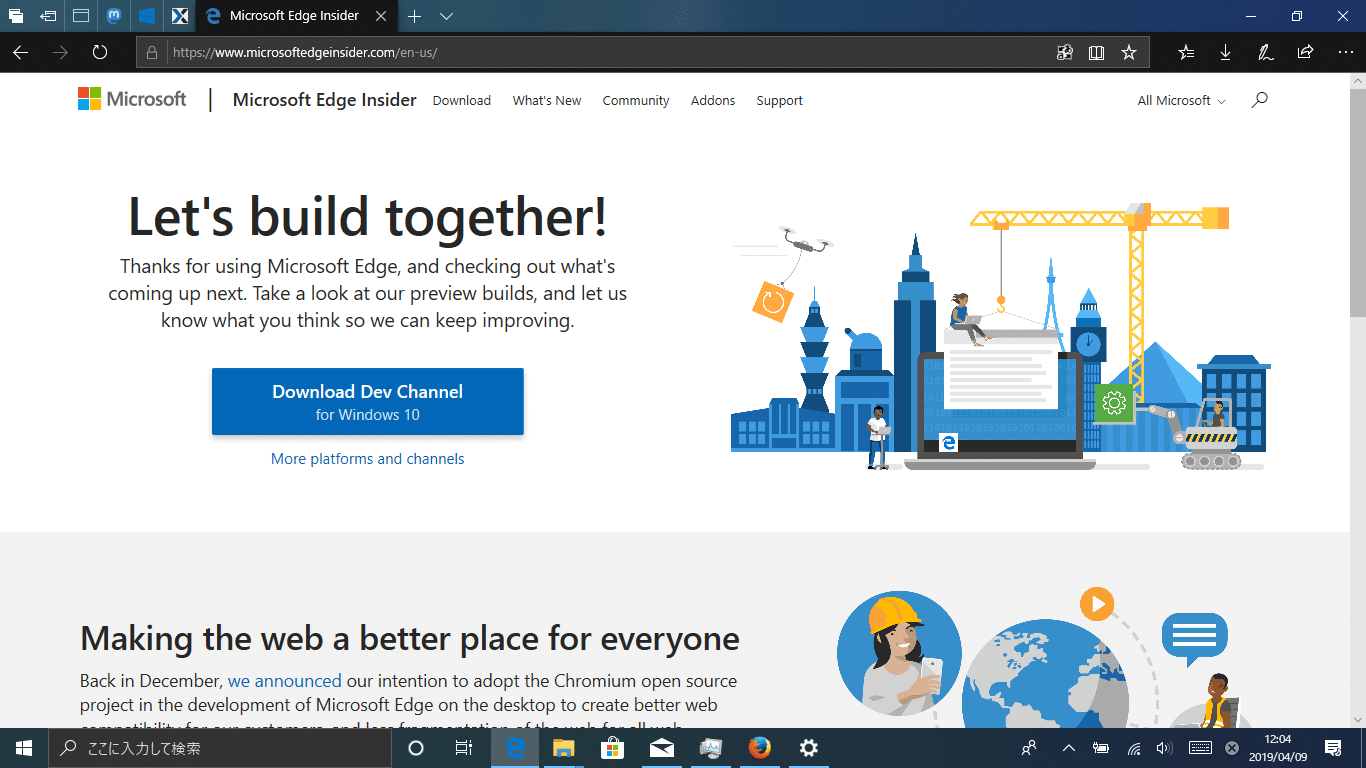Open Settings gear on taskbar
The height and width of the screenshot is (768, 1366).
[809, 748]
